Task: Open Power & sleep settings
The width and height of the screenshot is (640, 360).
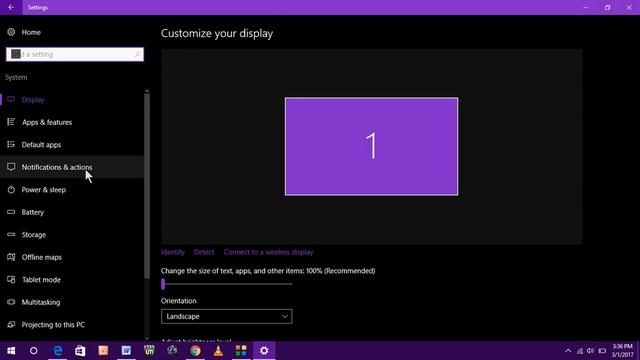Action: (72, 189)
